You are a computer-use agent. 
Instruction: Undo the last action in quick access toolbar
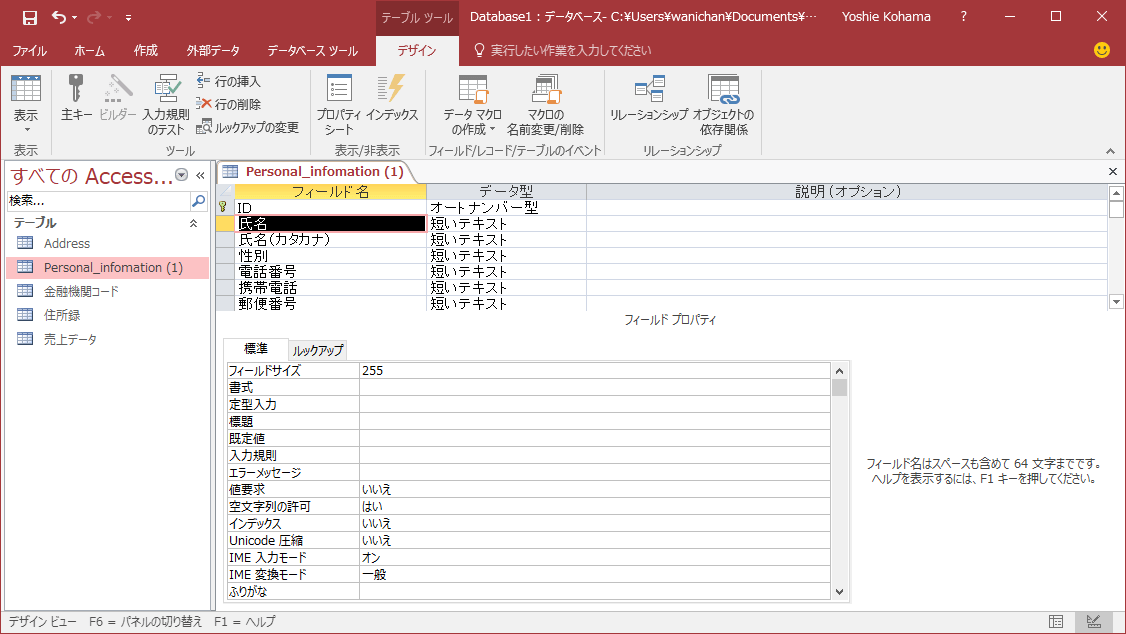(x=59, y=17)
